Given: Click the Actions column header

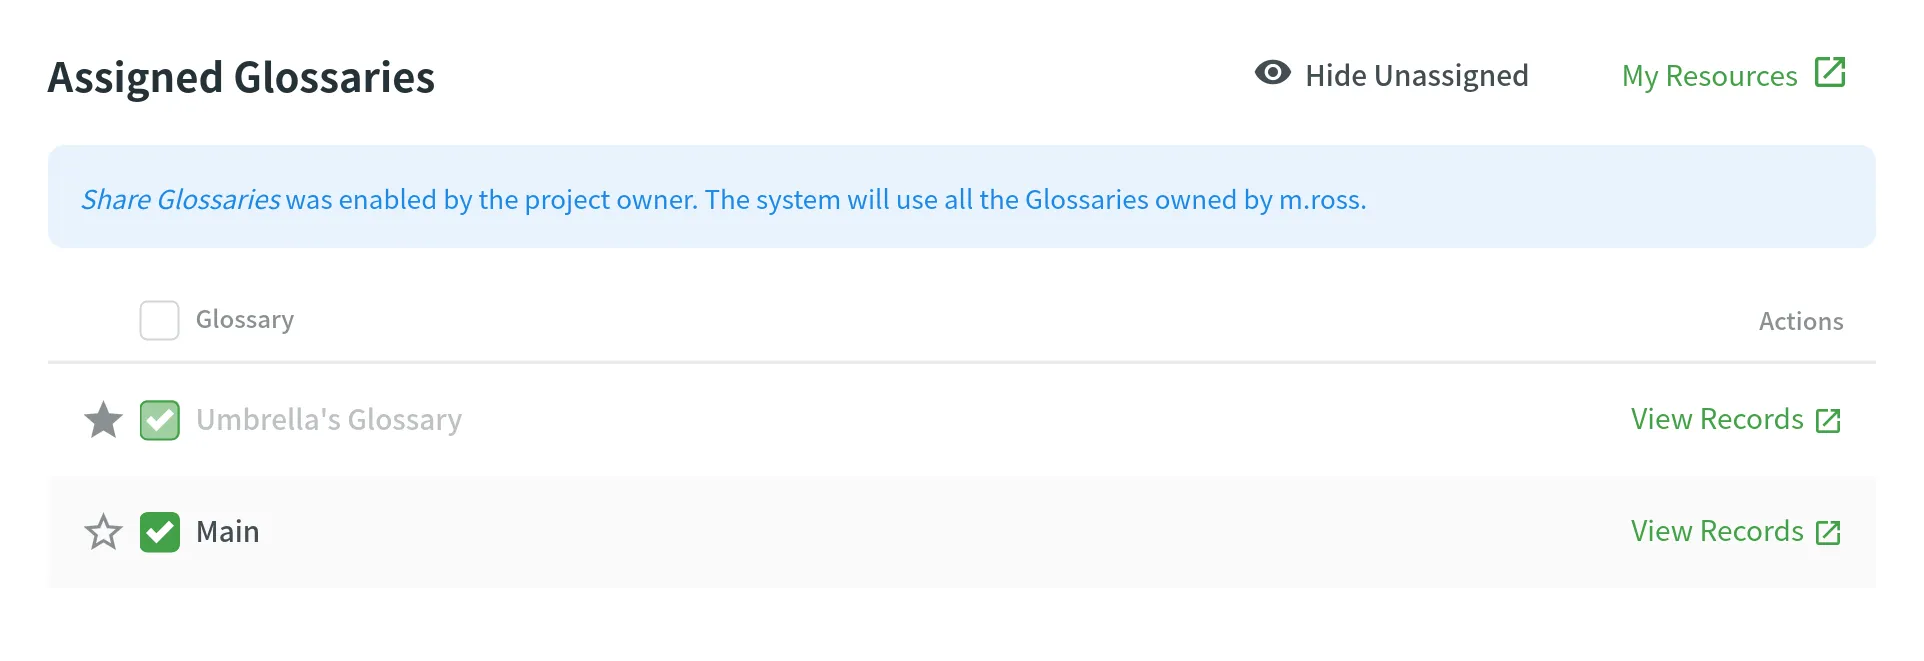Looking at the screenshot, I should pos(1800,321).
